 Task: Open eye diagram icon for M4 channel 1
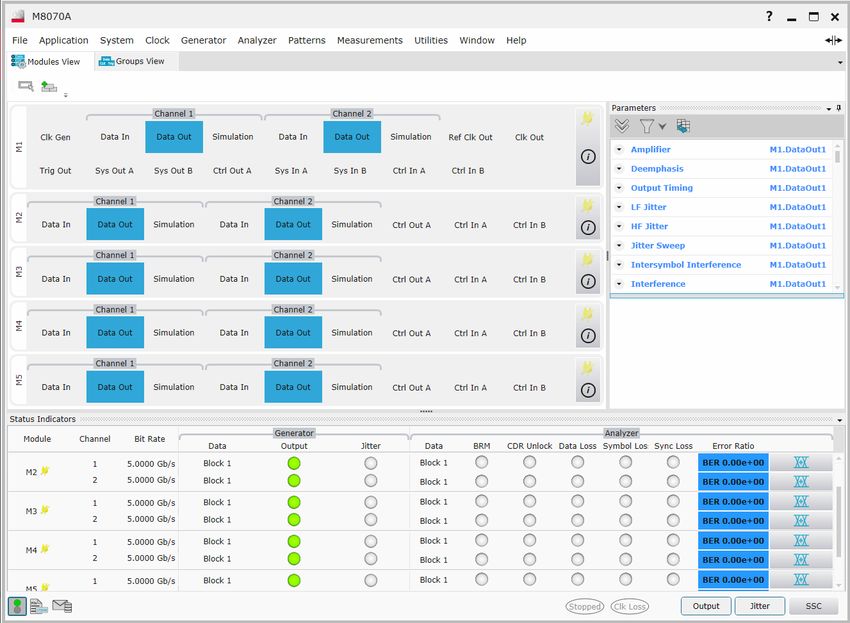point(801,541)
